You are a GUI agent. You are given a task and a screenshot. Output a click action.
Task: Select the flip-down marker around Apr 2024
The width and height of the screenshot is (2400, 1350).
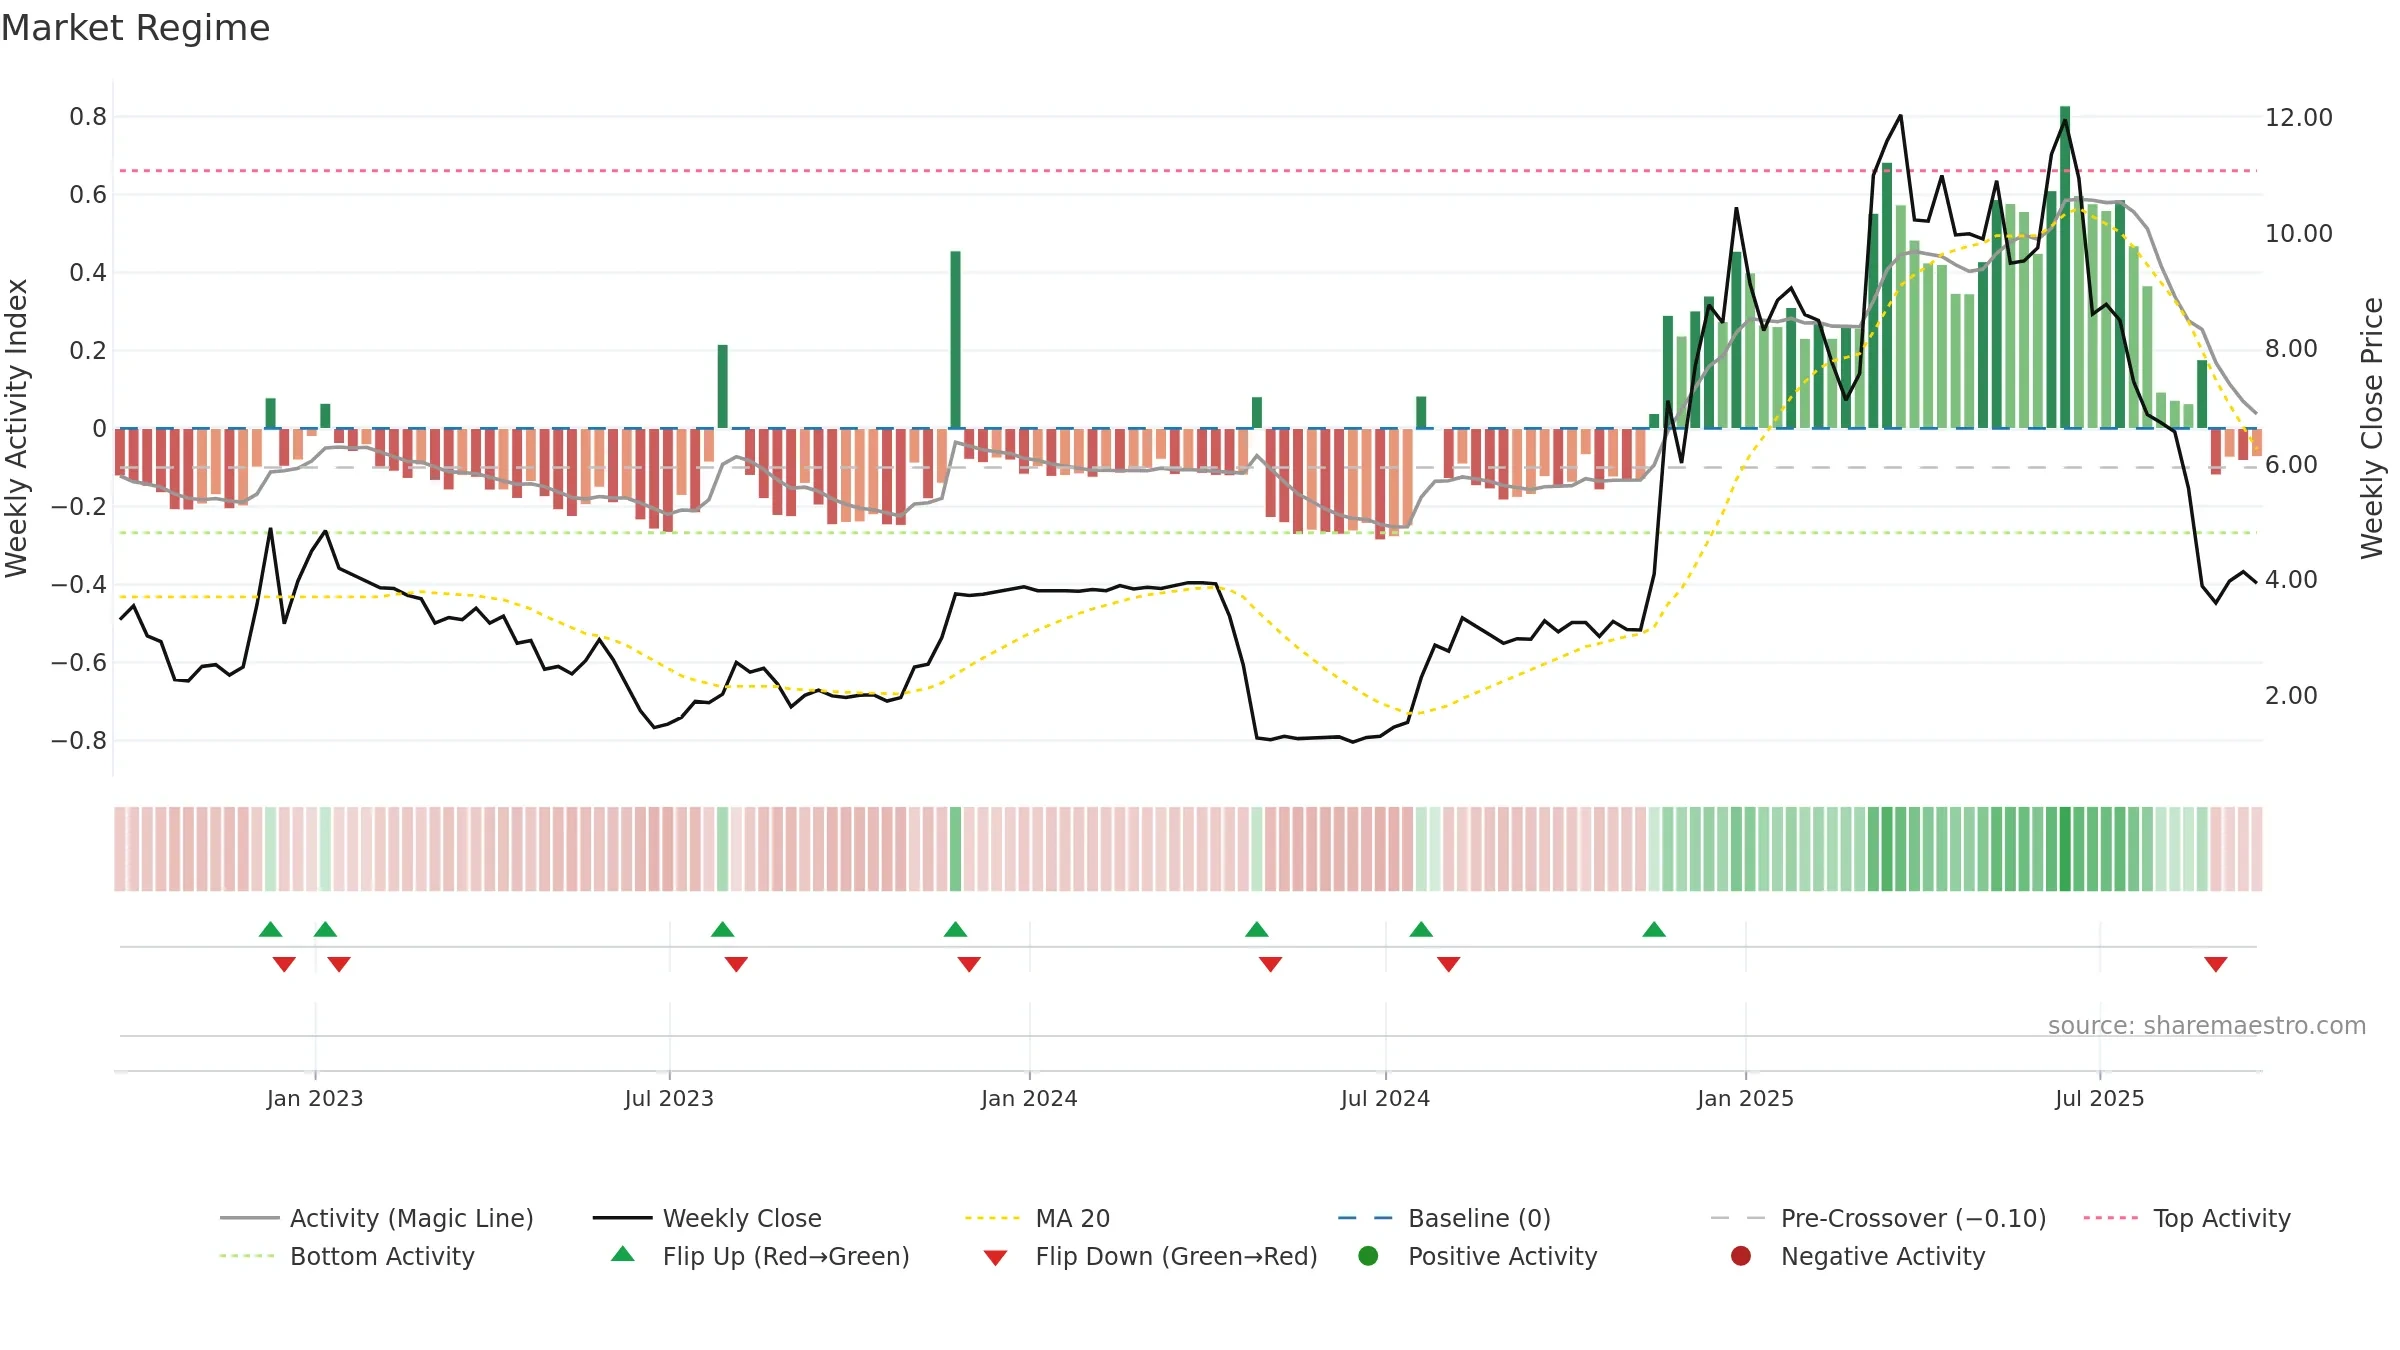tap(1271, 964)
